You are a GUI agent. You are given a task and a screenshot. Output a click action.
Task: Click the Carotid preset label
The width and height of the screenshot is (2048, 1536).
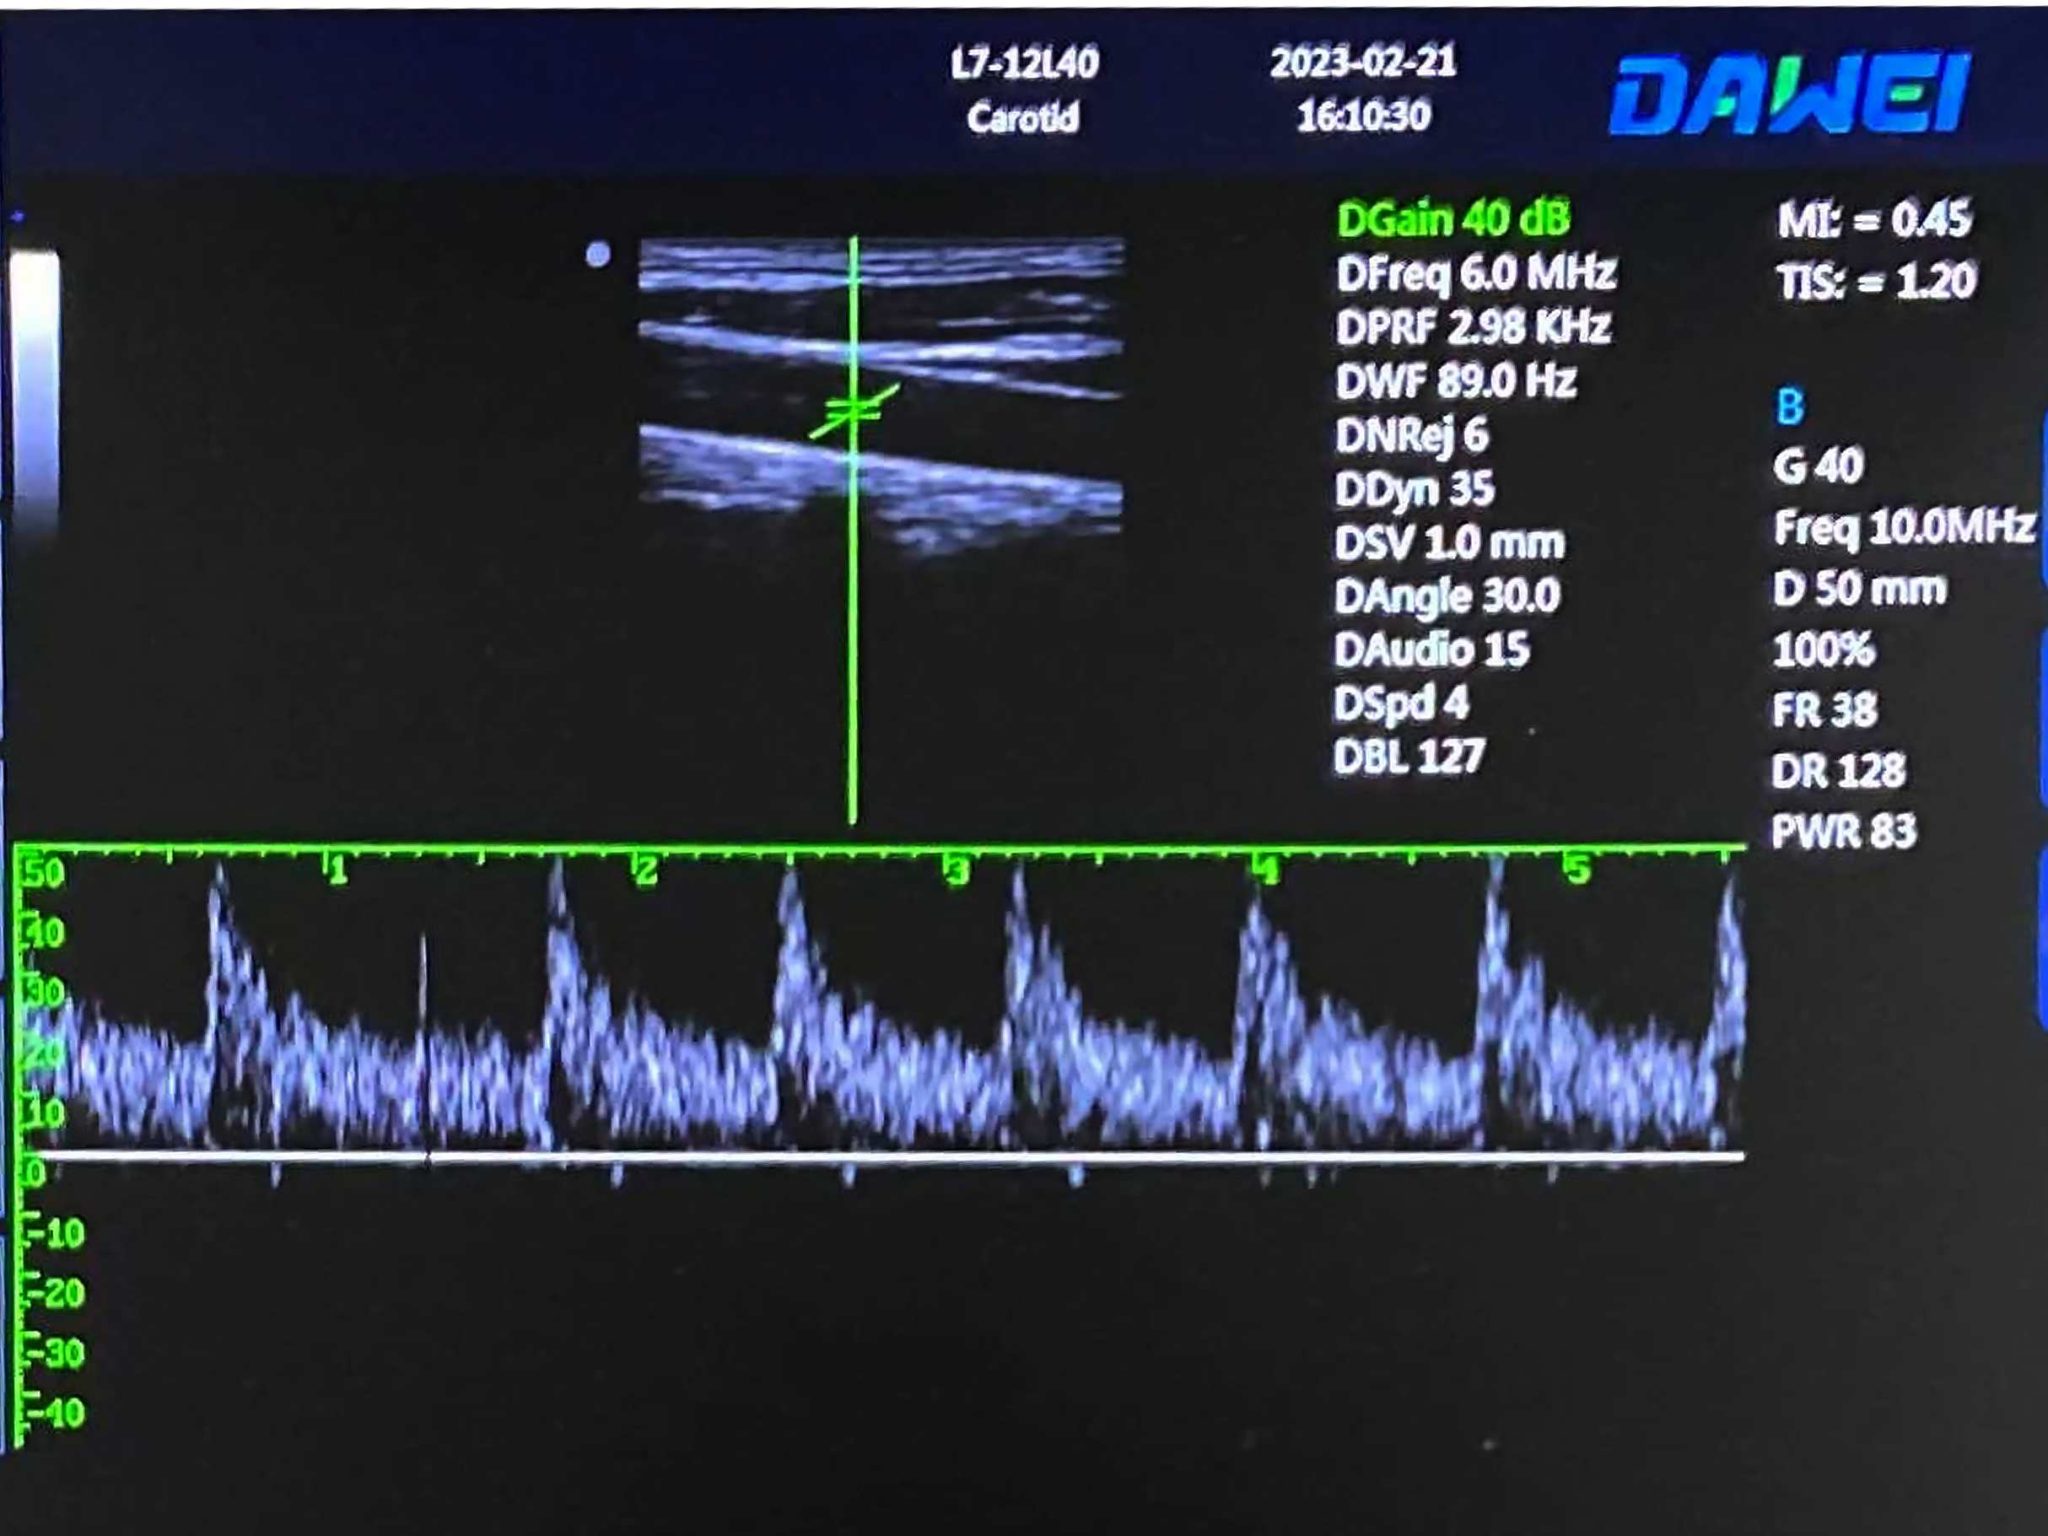tap(1022, 118)
